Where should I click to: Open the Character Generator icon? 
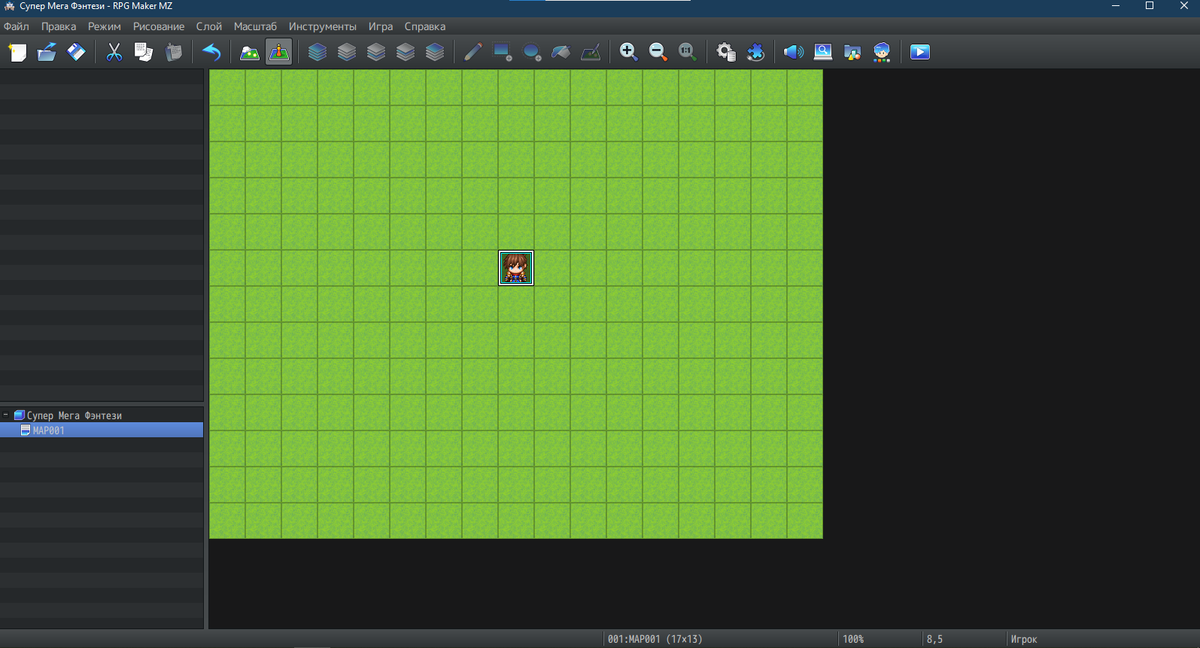(882, 52)
